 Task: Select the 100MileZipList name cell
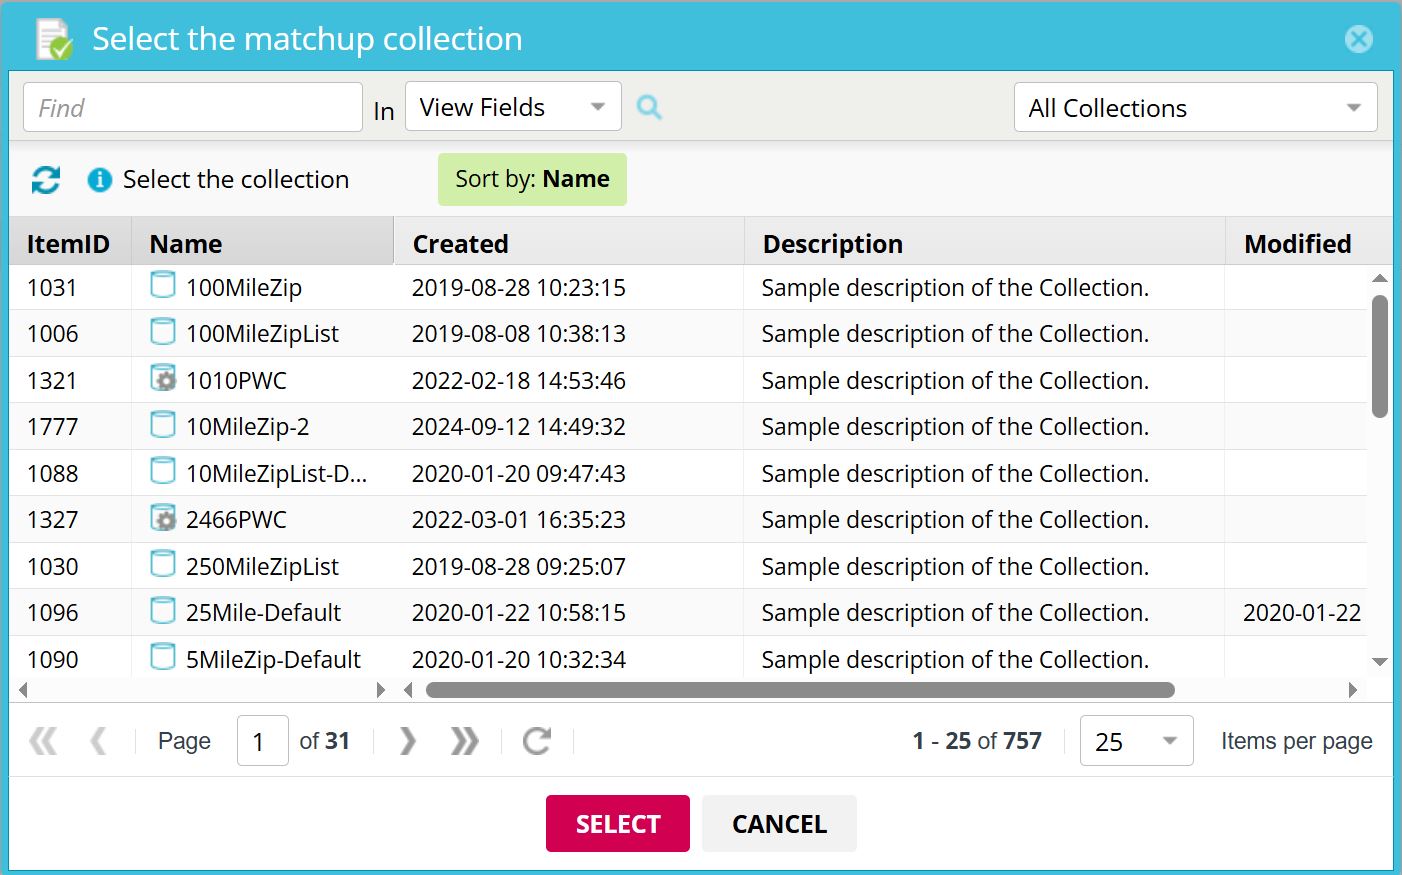click(262, 334)
